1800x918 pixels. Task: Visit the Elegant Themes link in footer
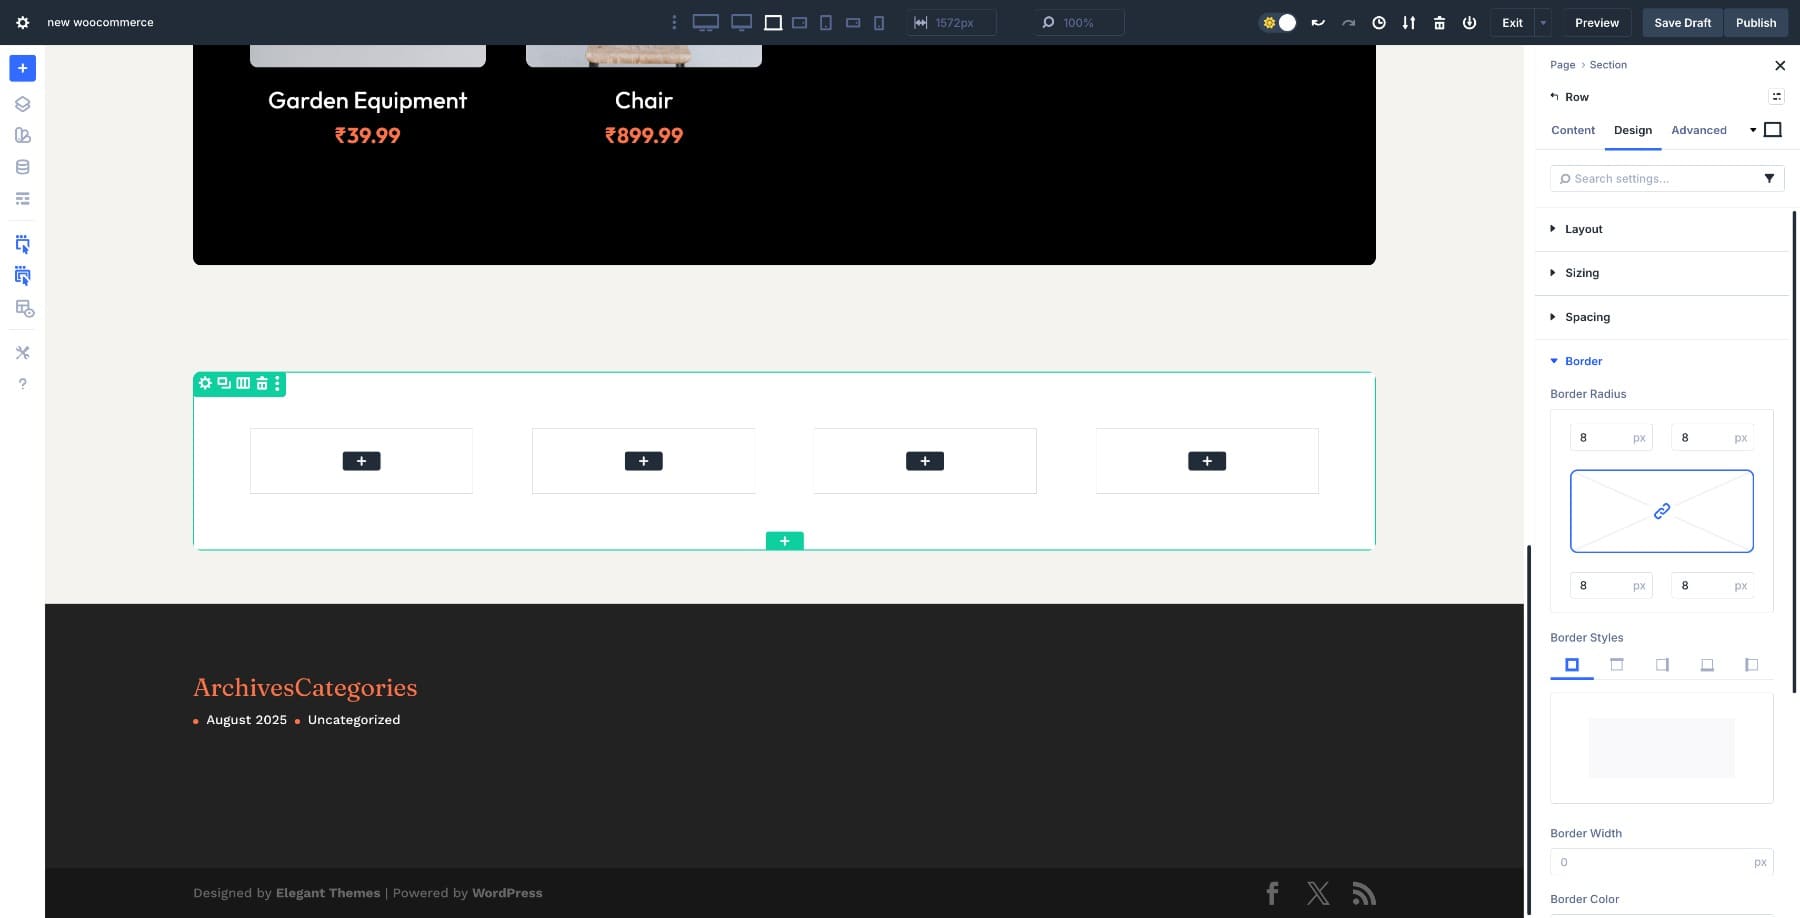click(327, 892)
